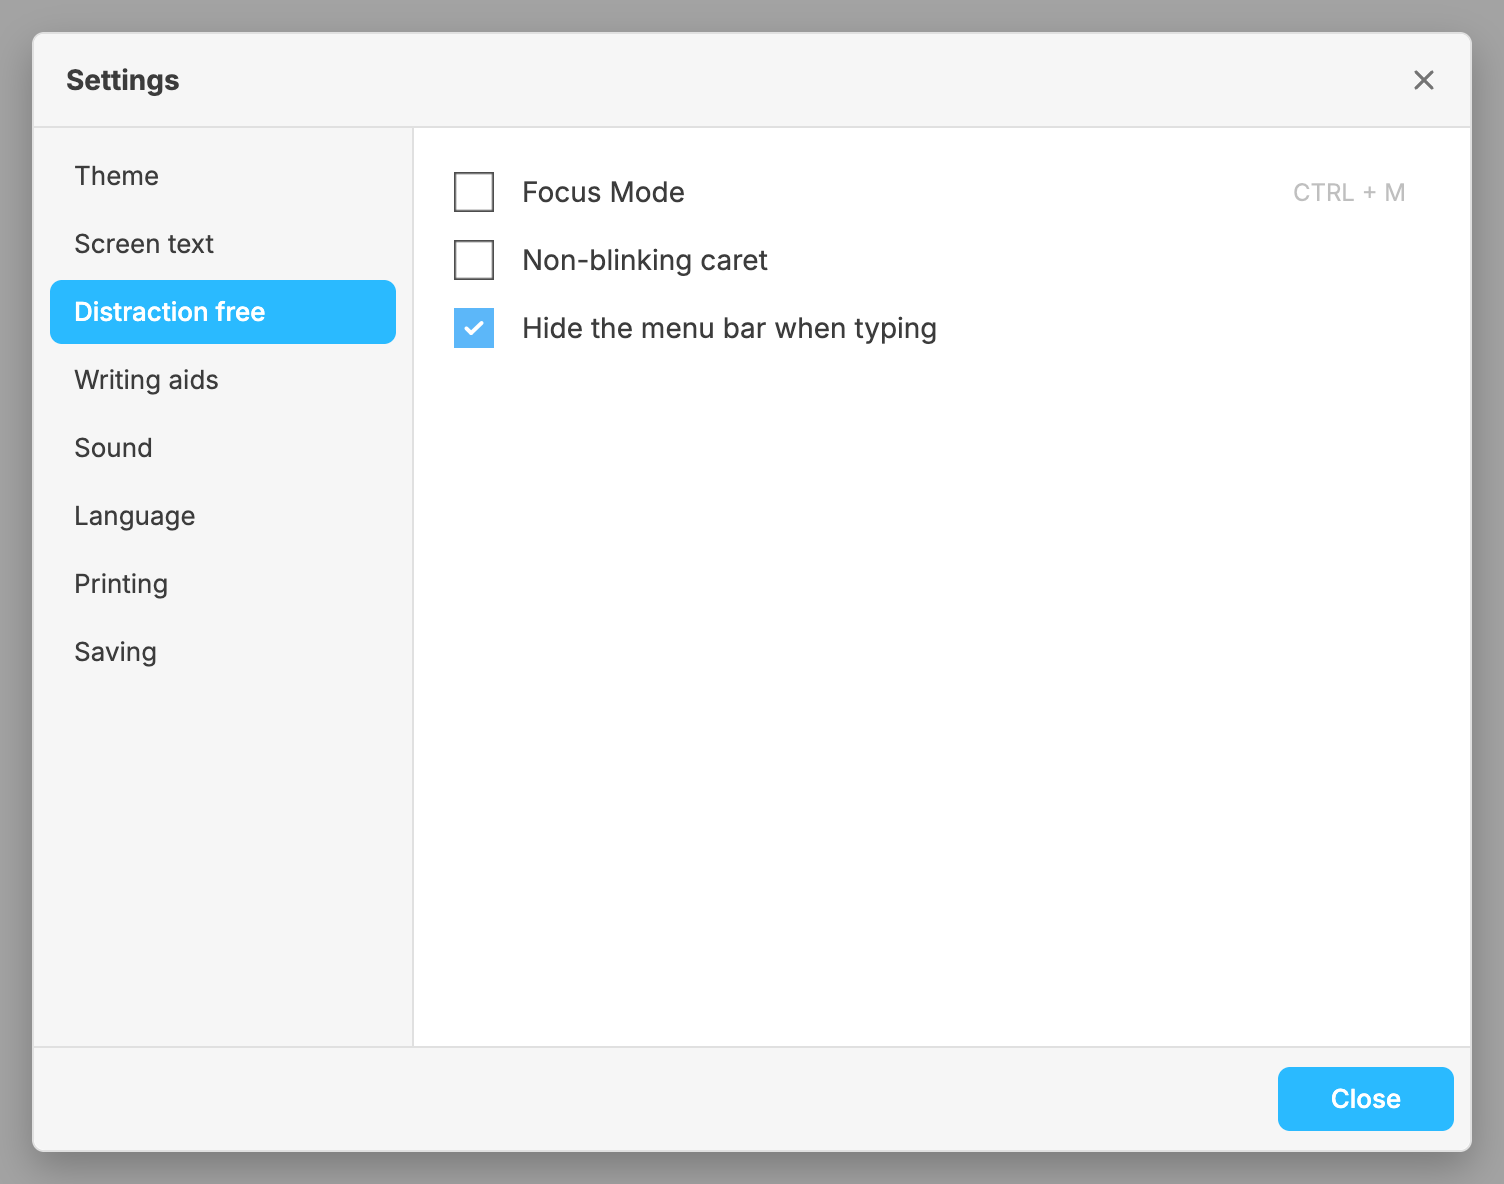This screenshot has width=1504, height=1184.
Task: Click the Hide the menu bar label
Action: click(729, 329)
